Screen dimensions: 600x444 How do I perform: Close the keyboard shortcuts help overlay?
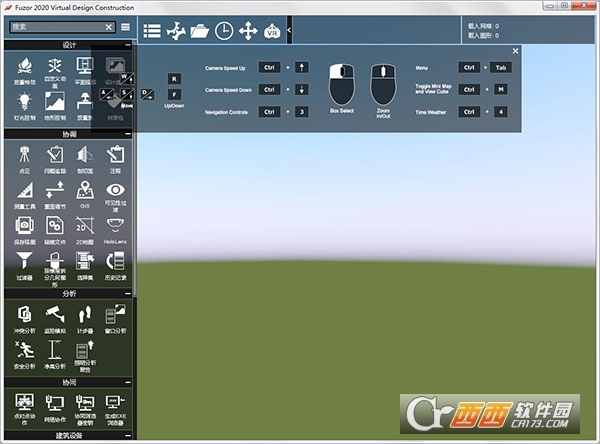point(515,51)
